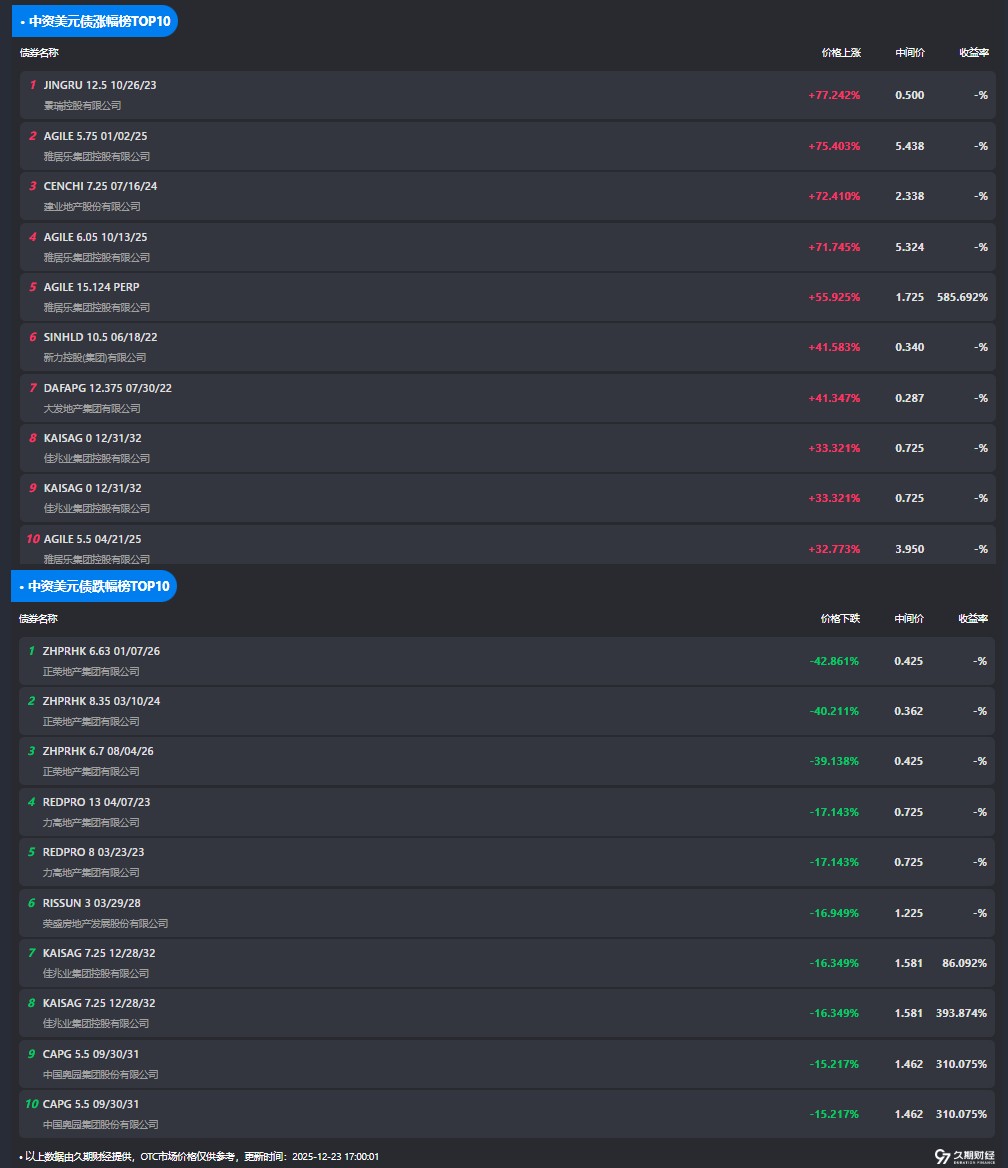Select the 中资美元债涨幅榜TOP10 header tab
The width and height of the screenshot is (1008, 1168).
click(94, 20)
